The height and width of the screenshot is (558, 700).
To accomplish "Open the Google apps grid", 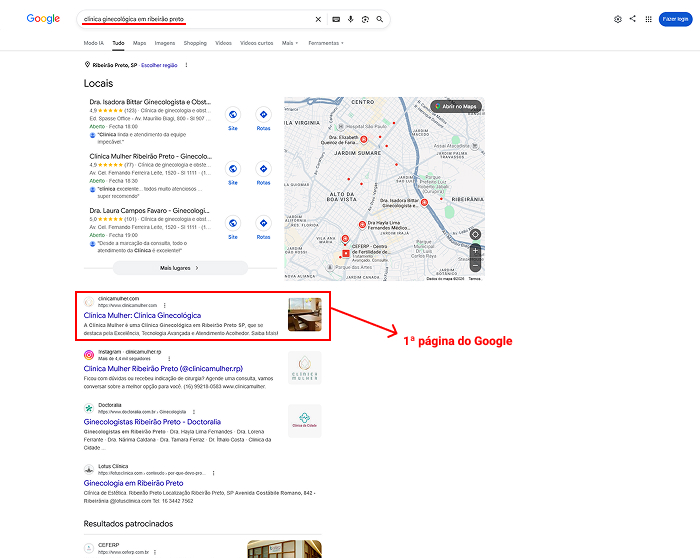I will (648, 19).
